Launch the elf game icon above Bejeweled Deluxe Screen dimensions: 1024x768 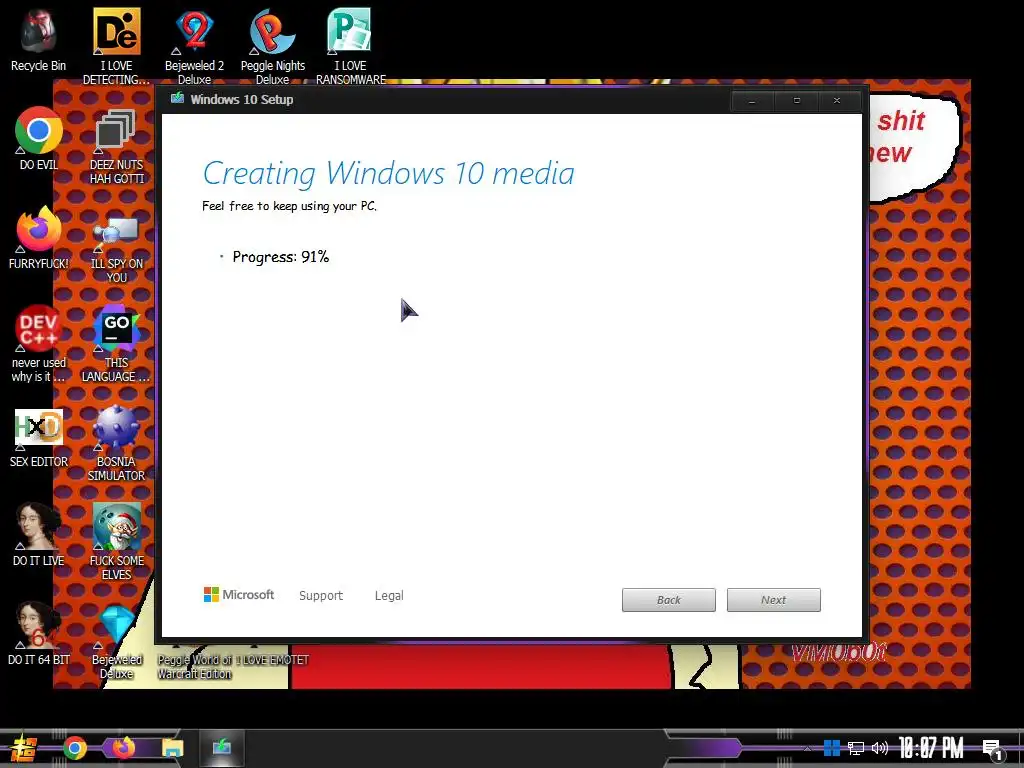116,541
